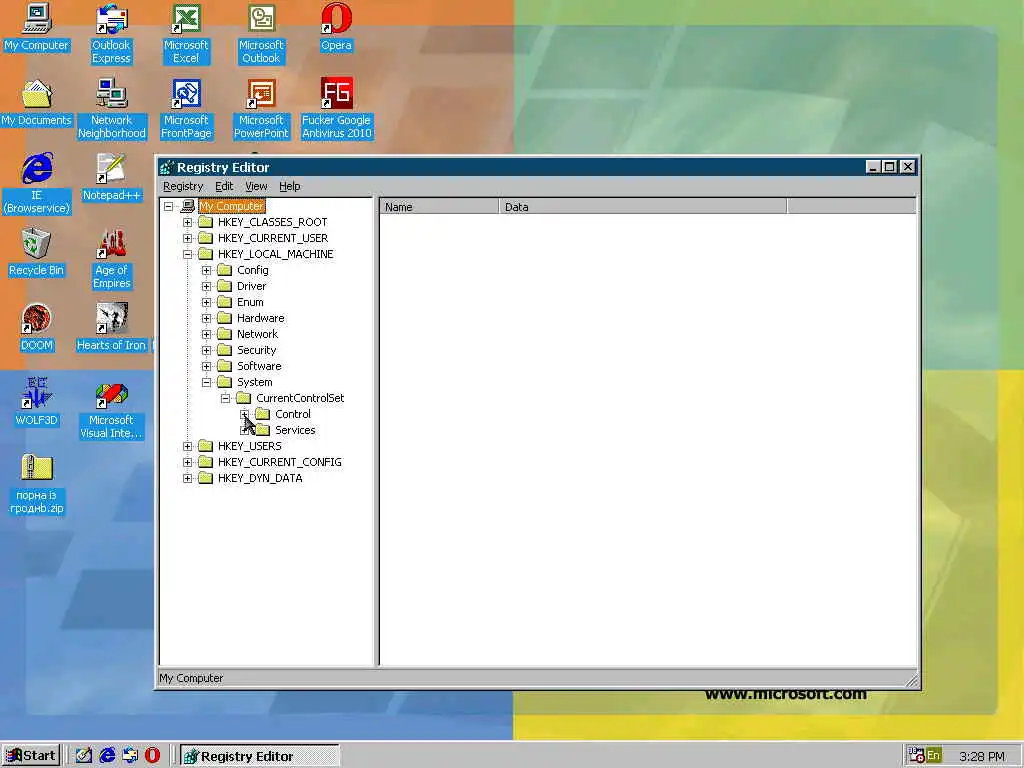This screenshot has height=768, width=1024.
Task: Expand the Software key
Action: [x=206, y=366]
